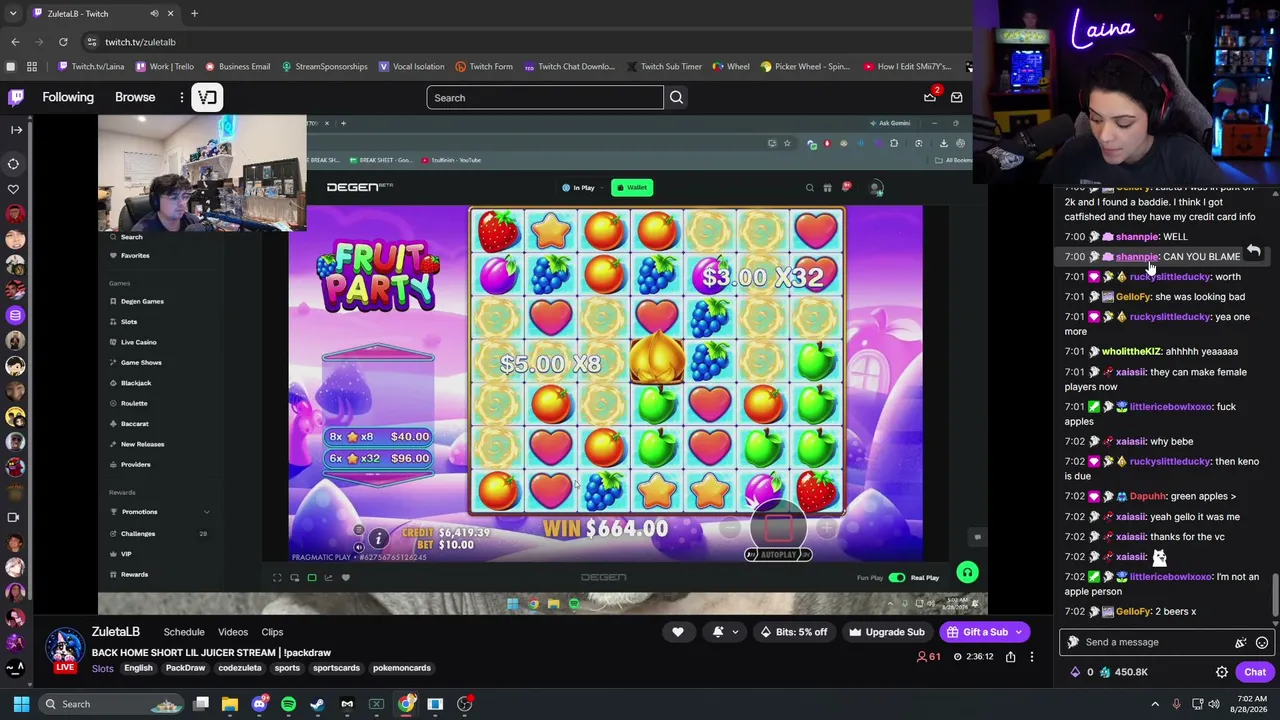
Task: Open the channel Videos tab
Action: [x=233, y=632]
